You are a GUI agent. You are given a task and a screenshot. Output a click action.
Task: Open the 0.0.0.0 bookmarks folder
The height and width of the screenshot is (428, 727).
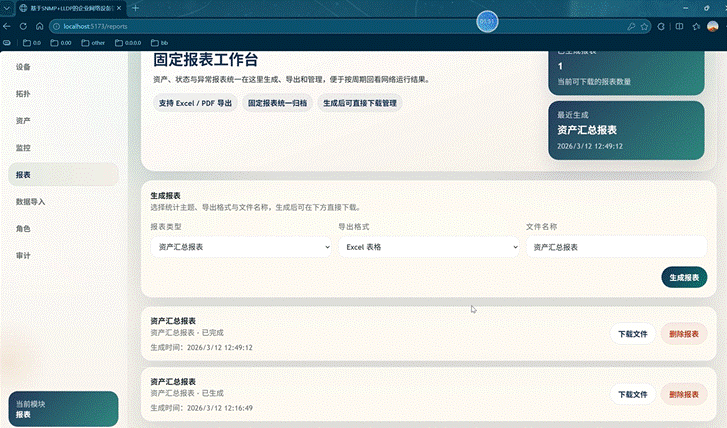pyautogui.click(x=128, y=43)
